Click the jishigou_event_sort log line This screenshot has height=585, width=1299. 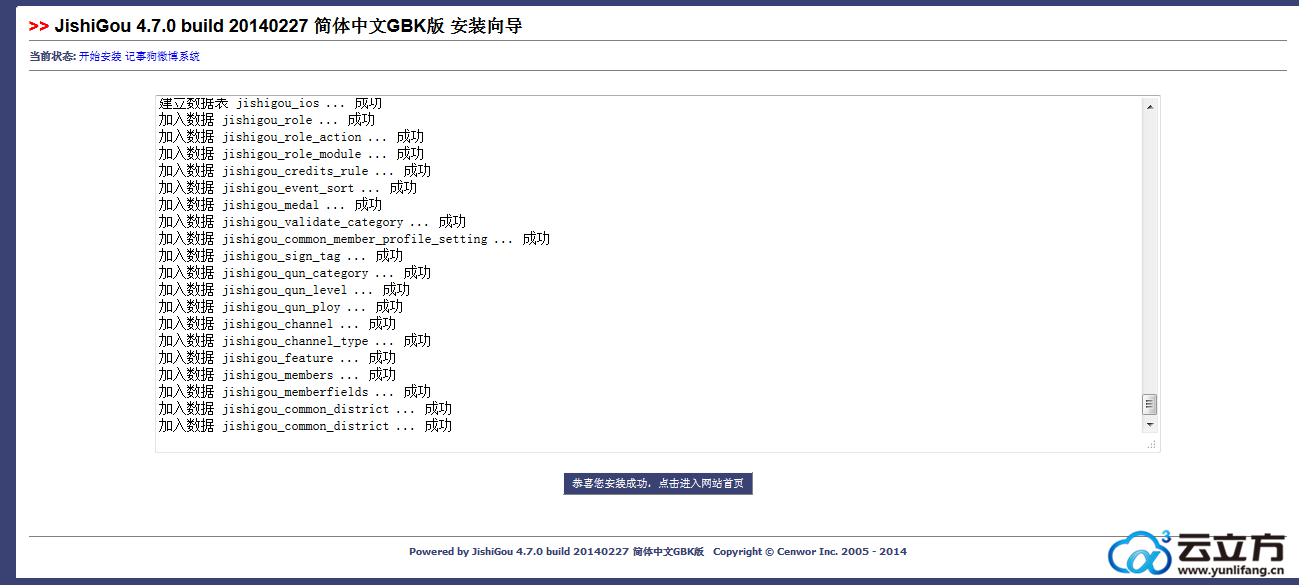288,188
